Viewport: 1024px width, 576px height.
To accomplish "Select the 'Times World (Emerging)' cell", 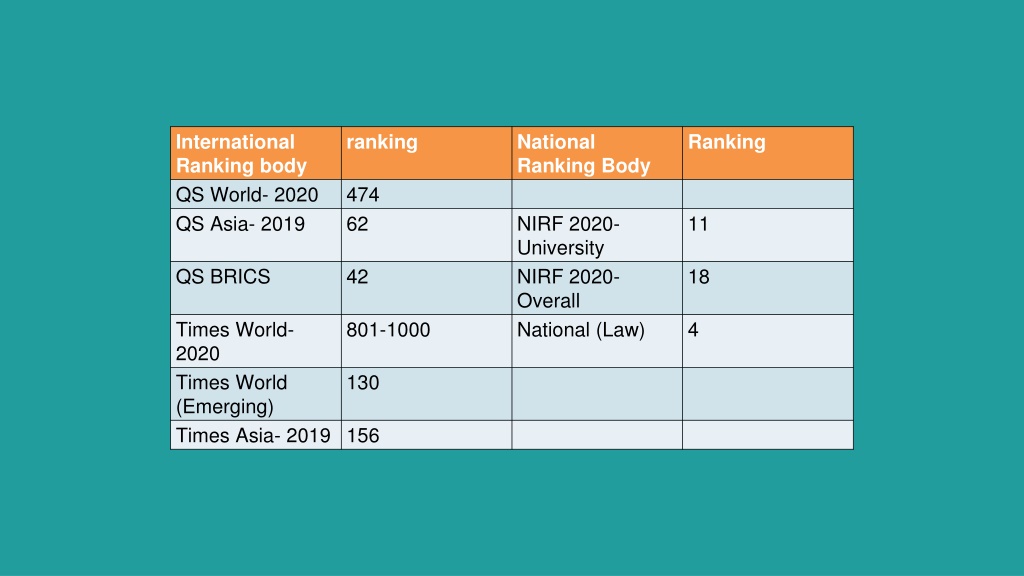I will (x=256, y=394).
